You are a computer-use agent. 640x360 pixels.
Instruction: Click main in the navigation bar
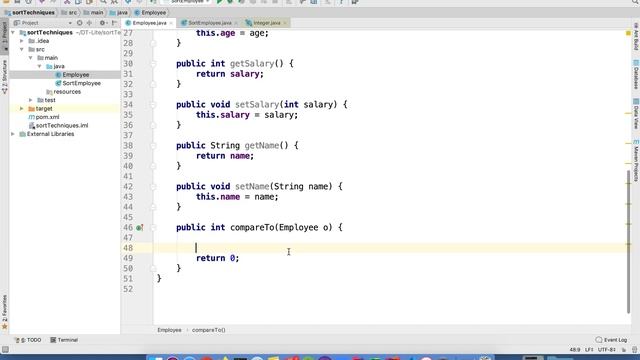point(93,13)
